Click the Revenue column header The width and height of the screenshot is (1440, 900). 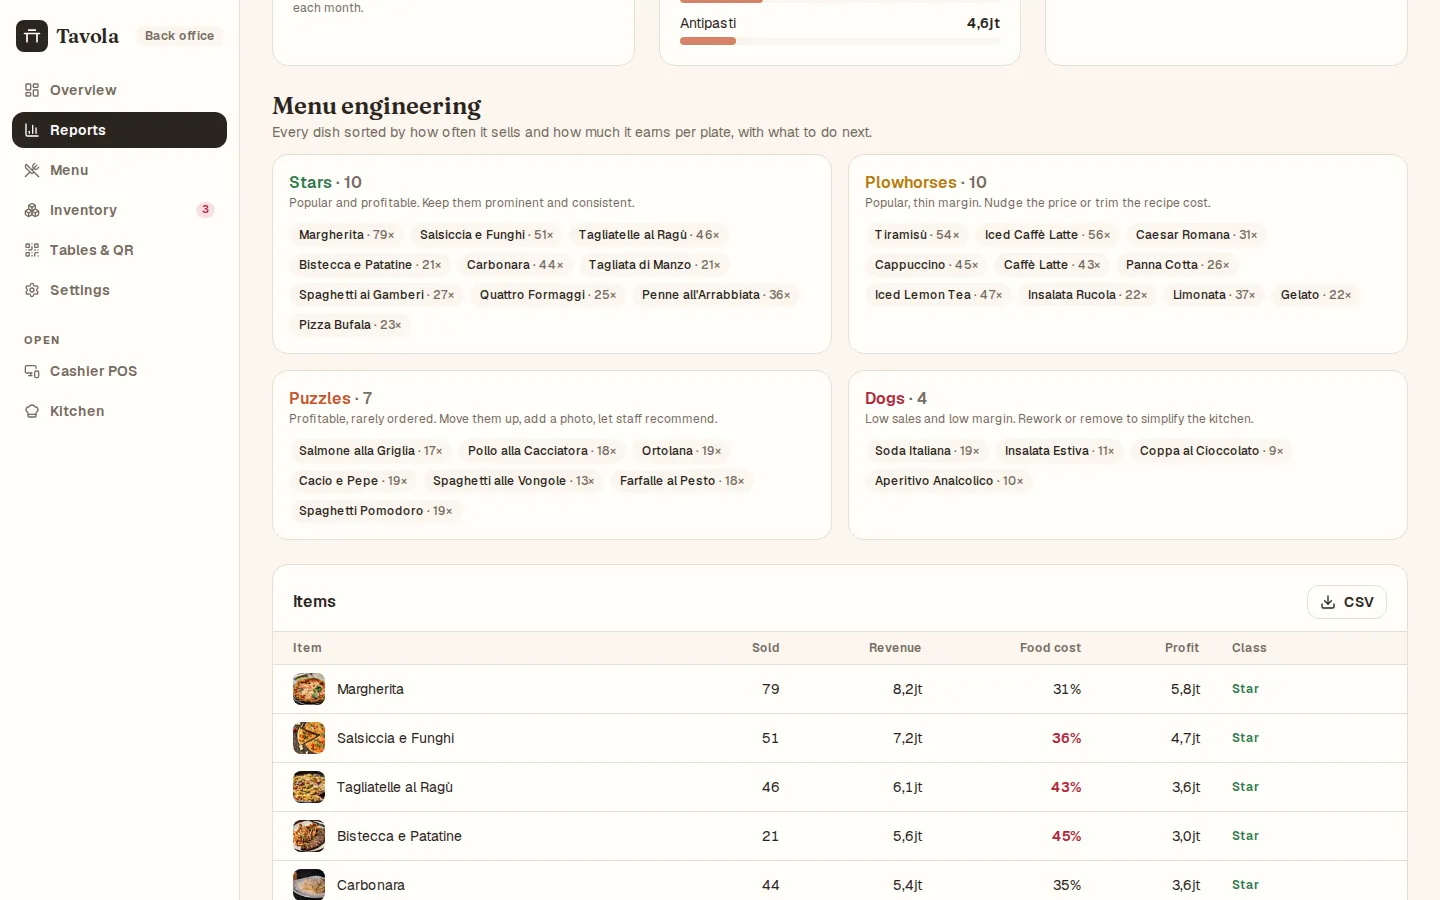click(895, 648)
